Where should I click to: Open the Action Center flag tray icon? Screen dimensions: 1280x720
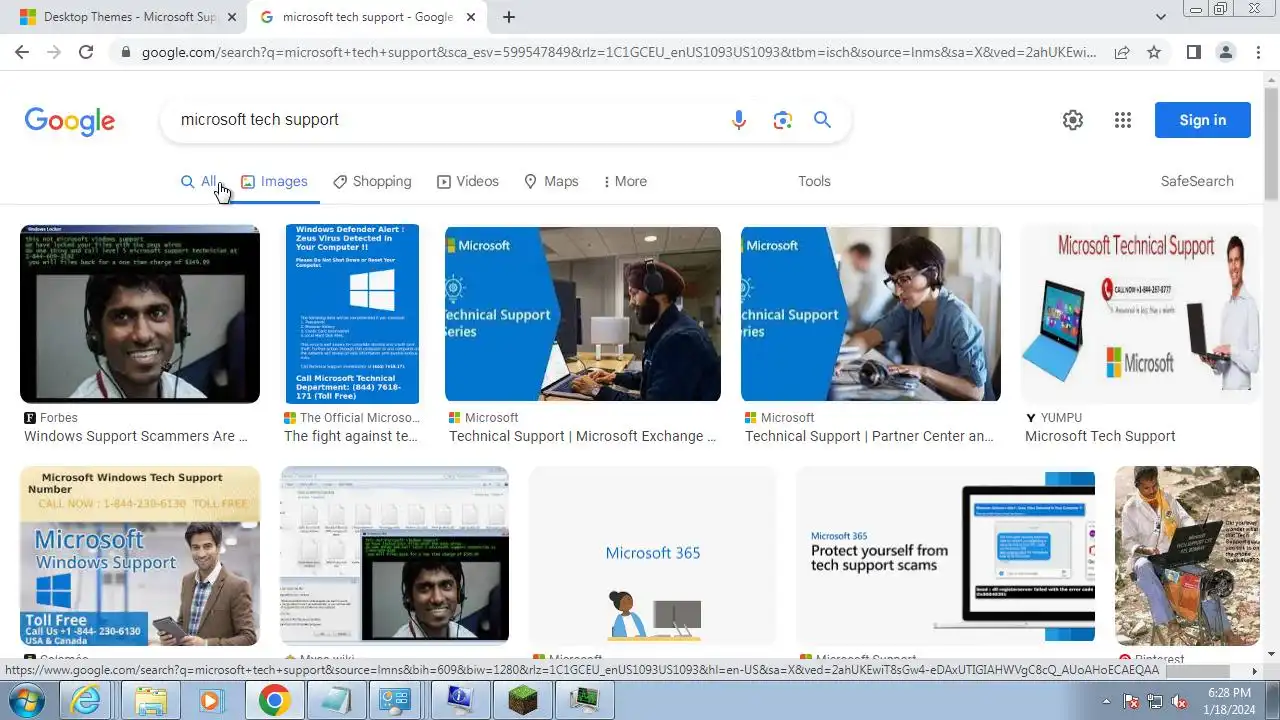(1131, 702)
